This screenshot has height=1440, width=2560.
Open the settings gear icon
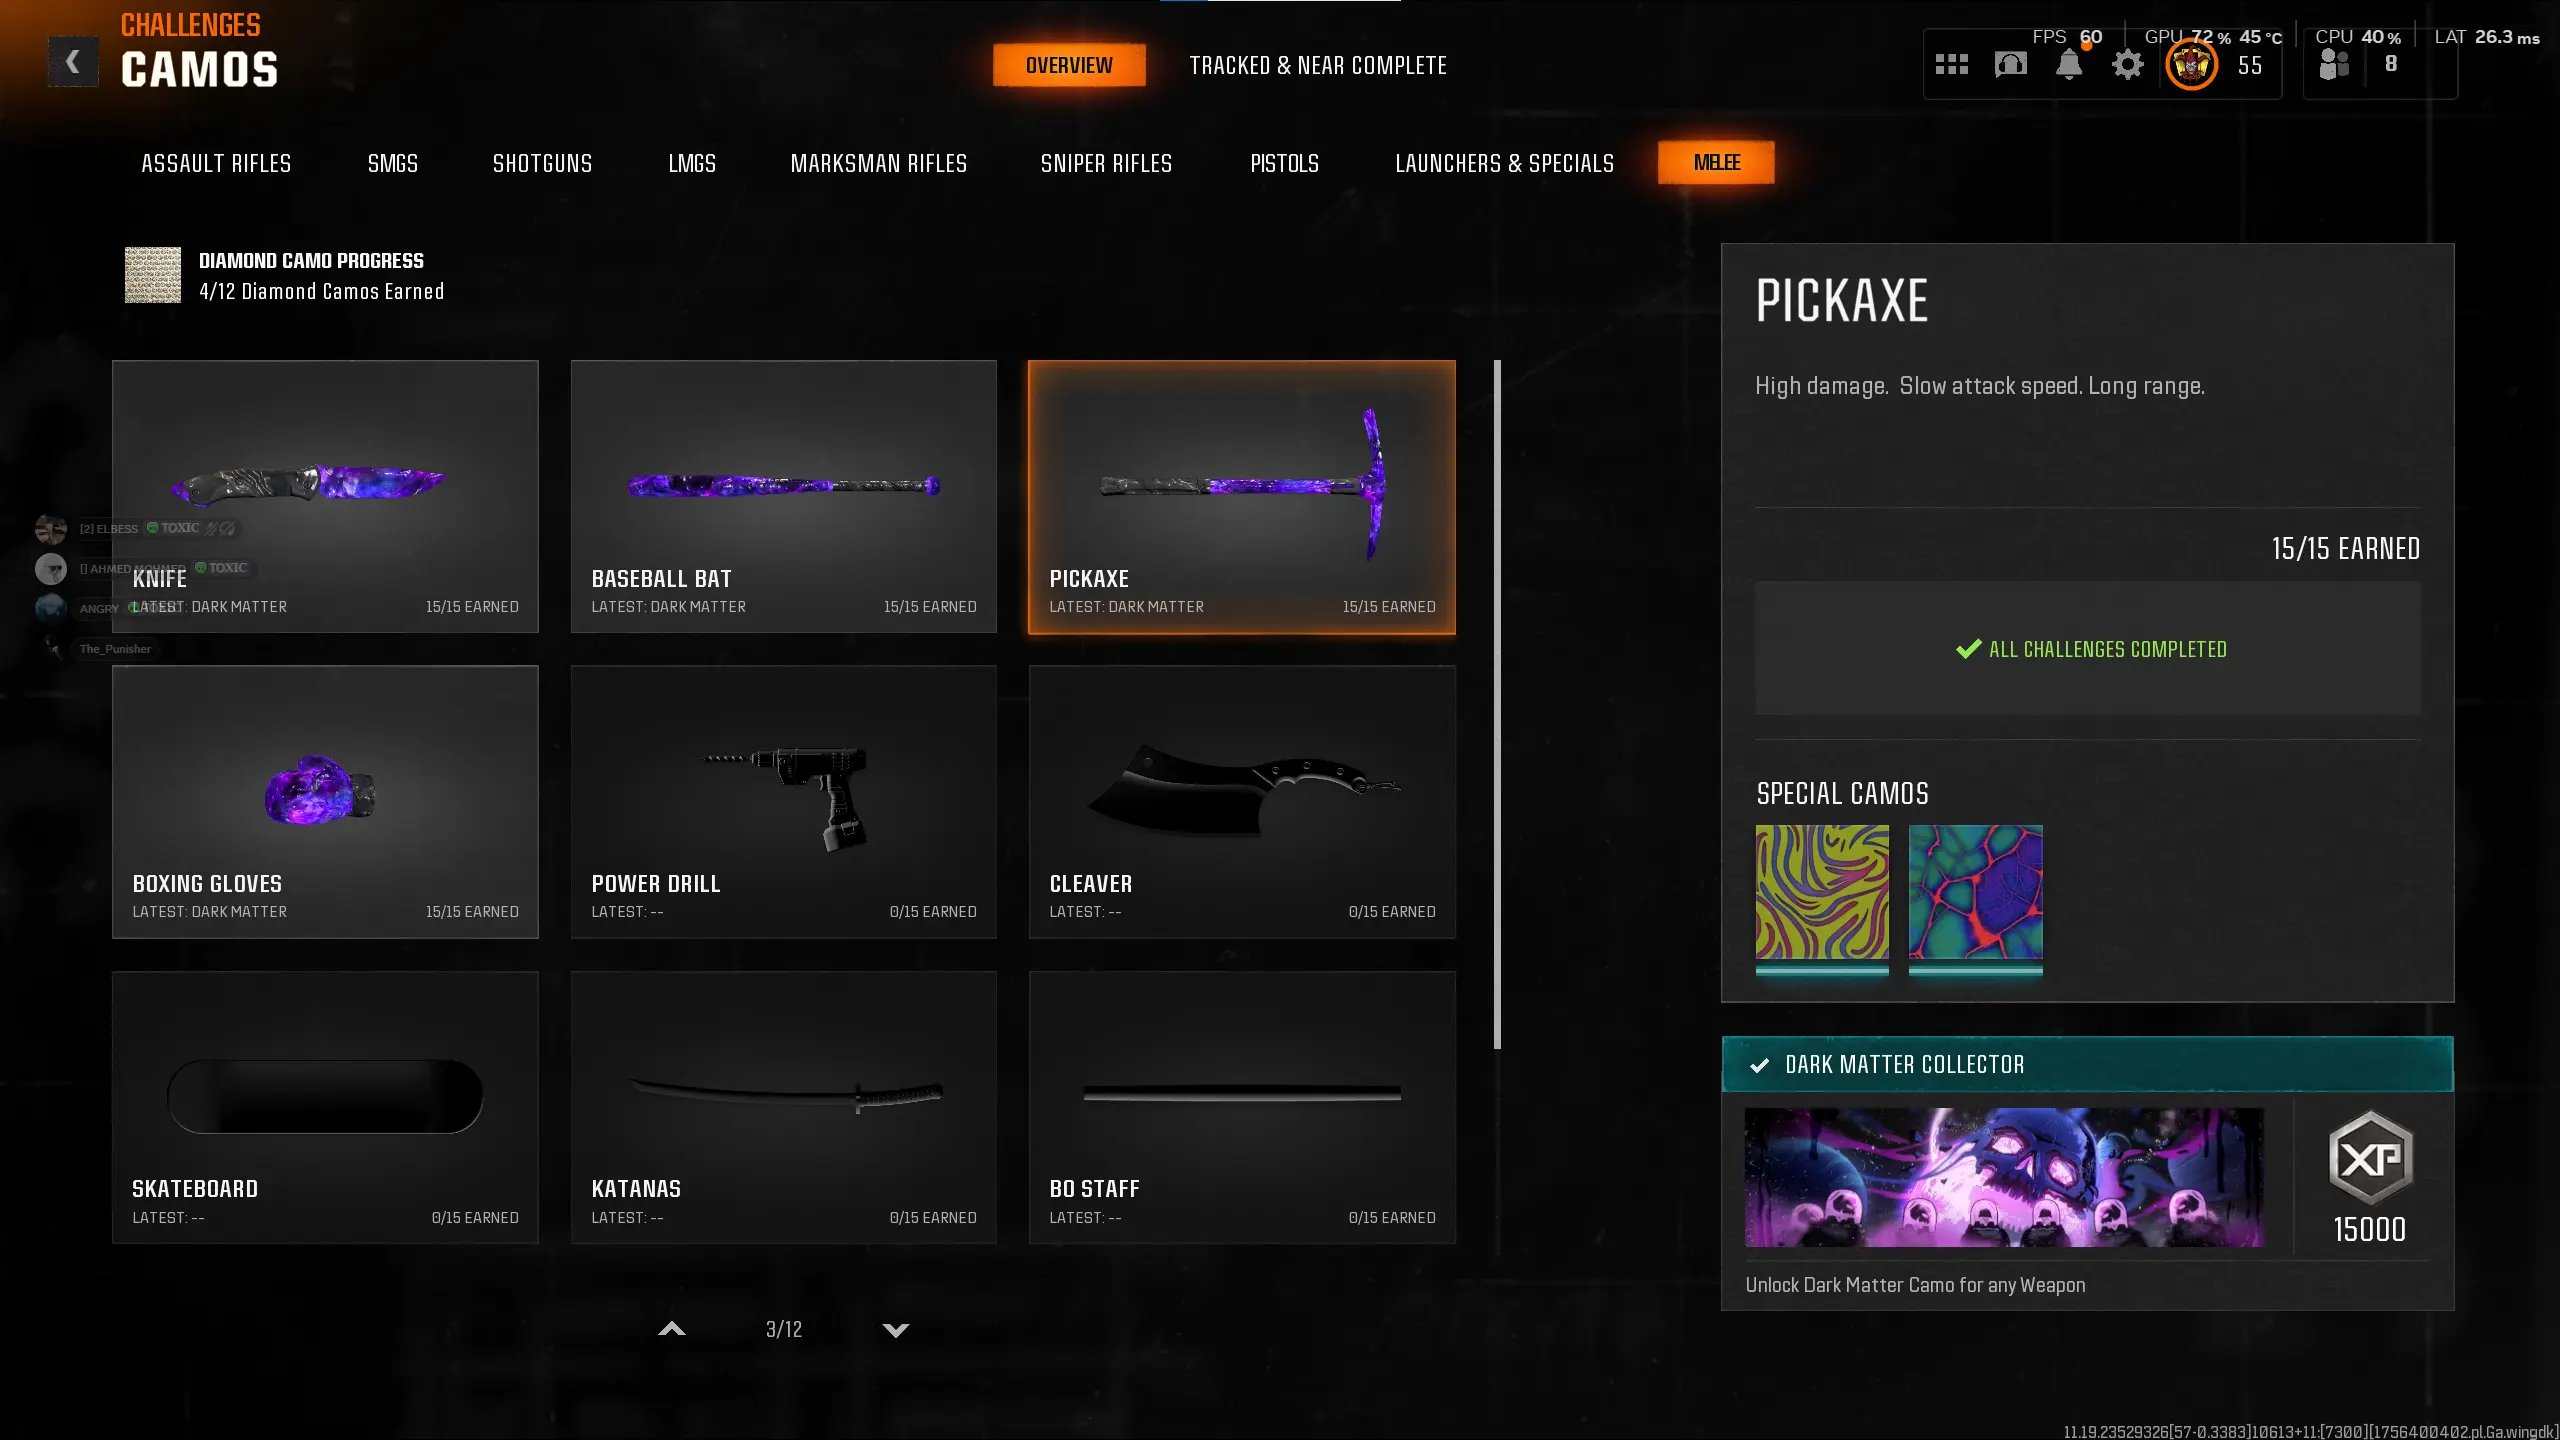point(2128,65)
